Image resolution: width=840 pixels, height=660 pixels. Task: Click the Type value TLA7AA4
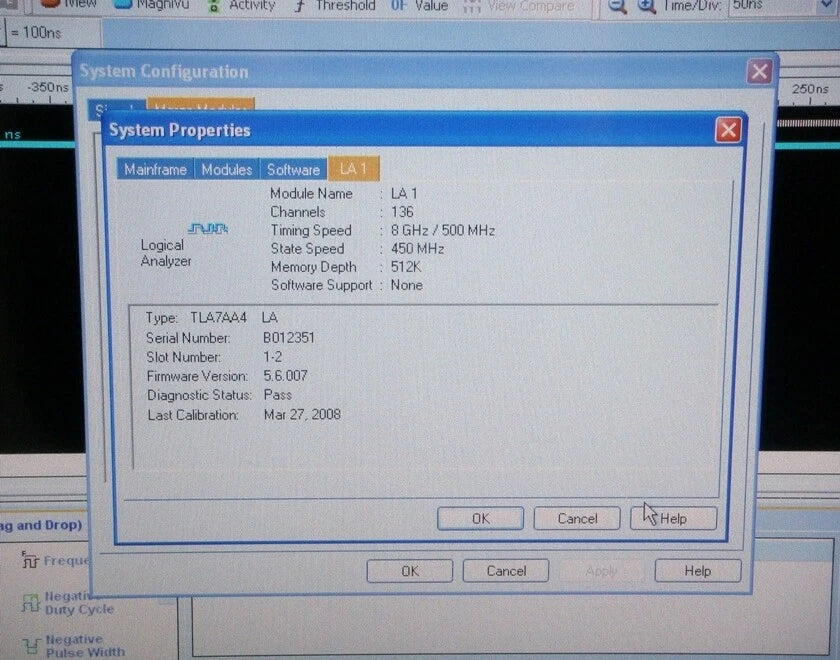pyautogui.click(x=219, y=318)
